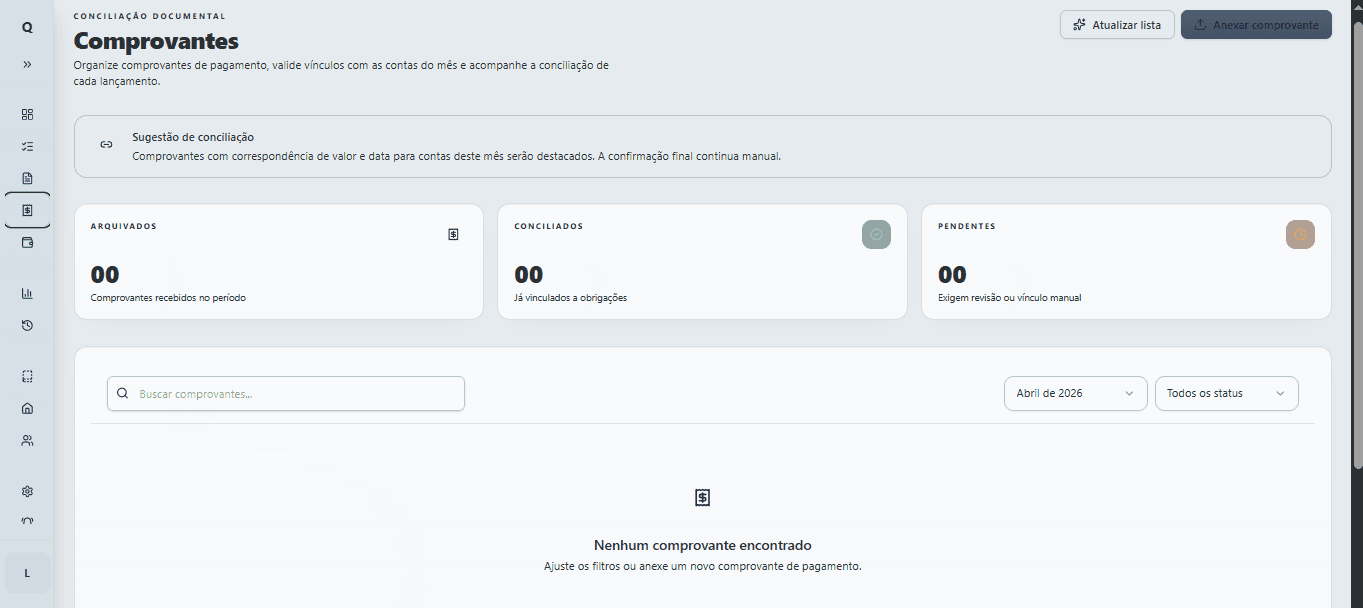Click the Pendentes summary card
The height and width of the screenshot is (608, 1363).
pyautogui.click(x=1127, y=262)
